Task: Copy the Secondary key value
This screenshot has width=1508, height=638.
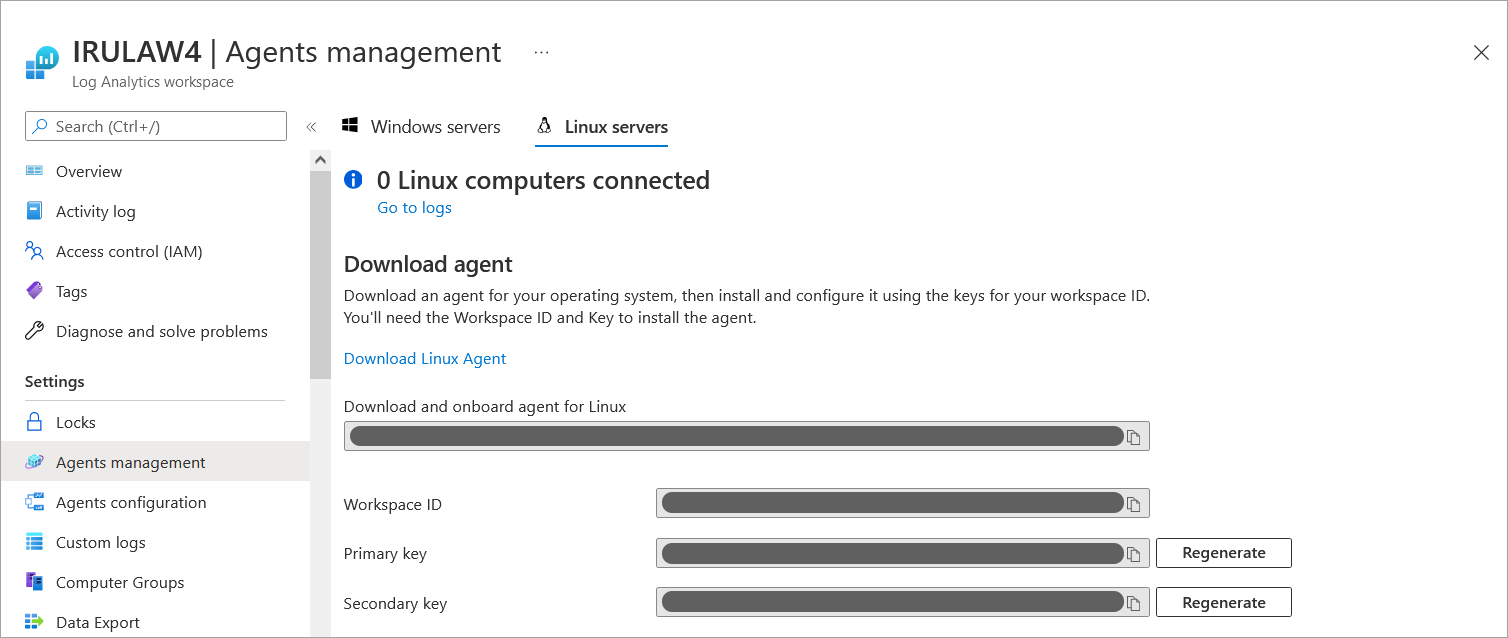Action: (1133, 603)
